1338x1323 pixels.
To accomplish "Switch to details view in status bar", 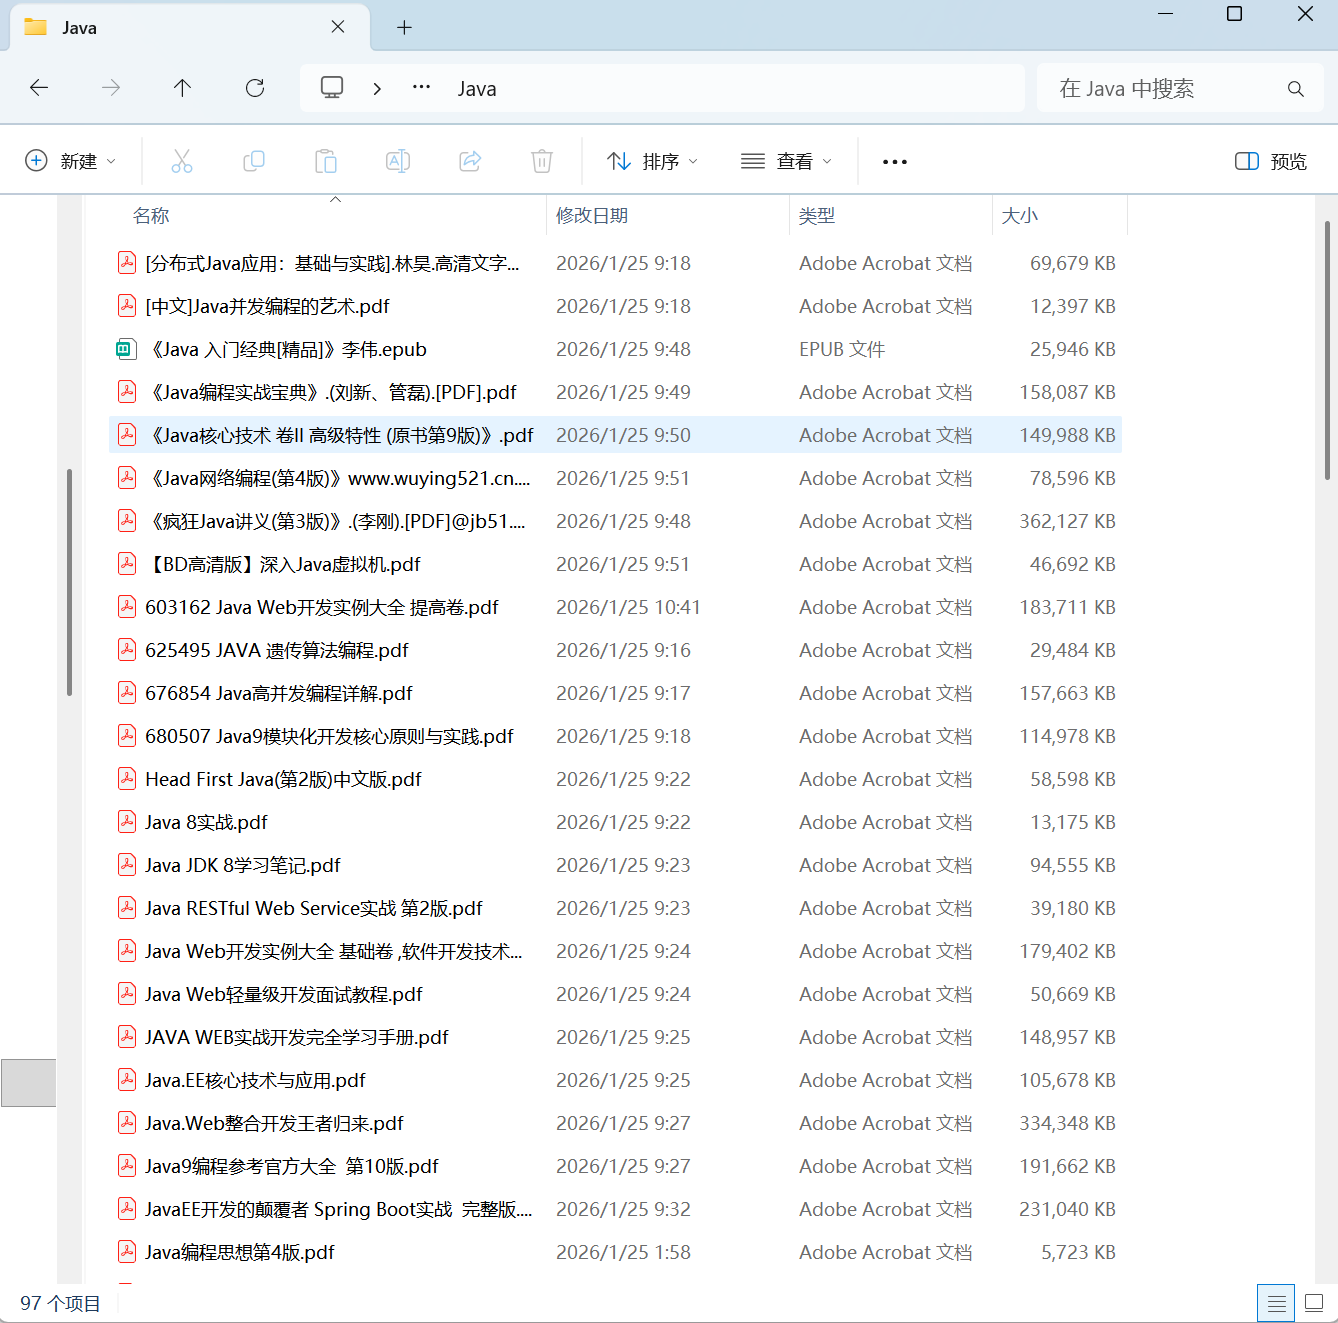I will 1276,1302.
